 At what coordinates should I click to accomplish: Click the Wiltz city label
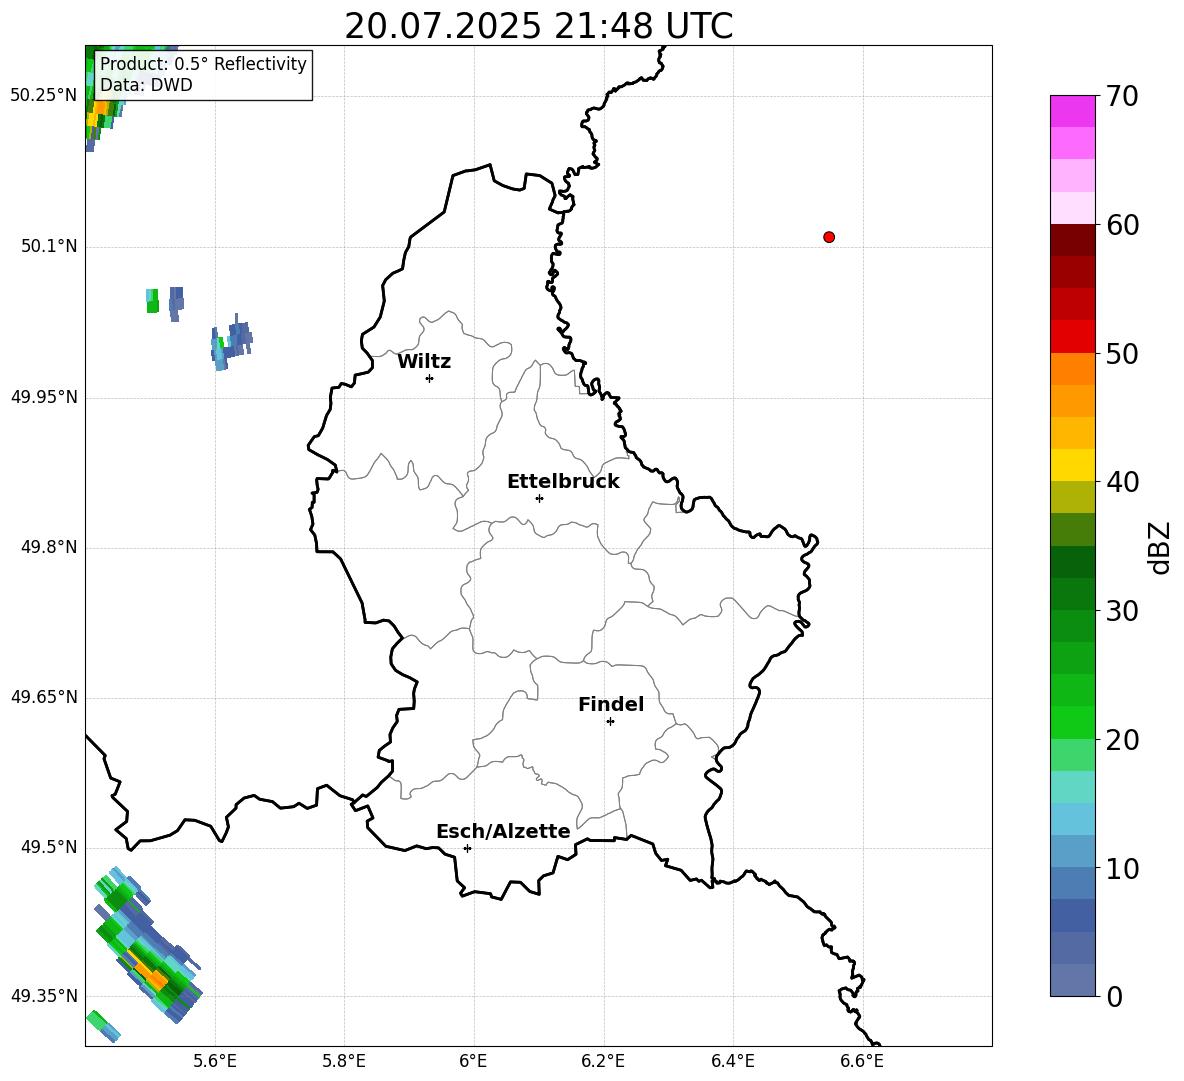(x=424, y=362)
